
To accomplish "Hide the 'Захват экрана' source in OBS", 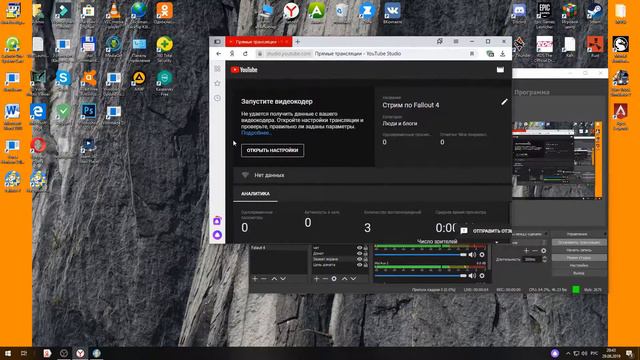I will [x=360, y=259].
